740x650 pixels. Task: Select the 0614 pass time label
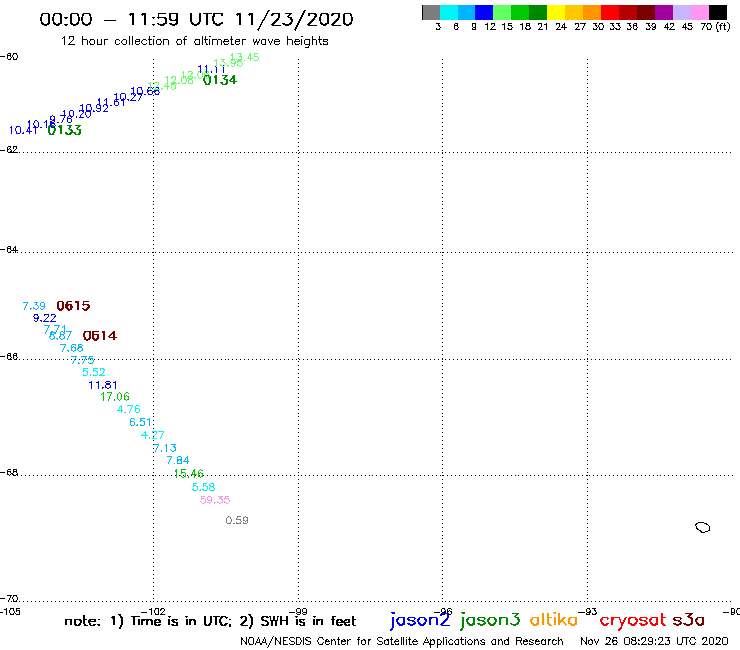click(100, 336)
